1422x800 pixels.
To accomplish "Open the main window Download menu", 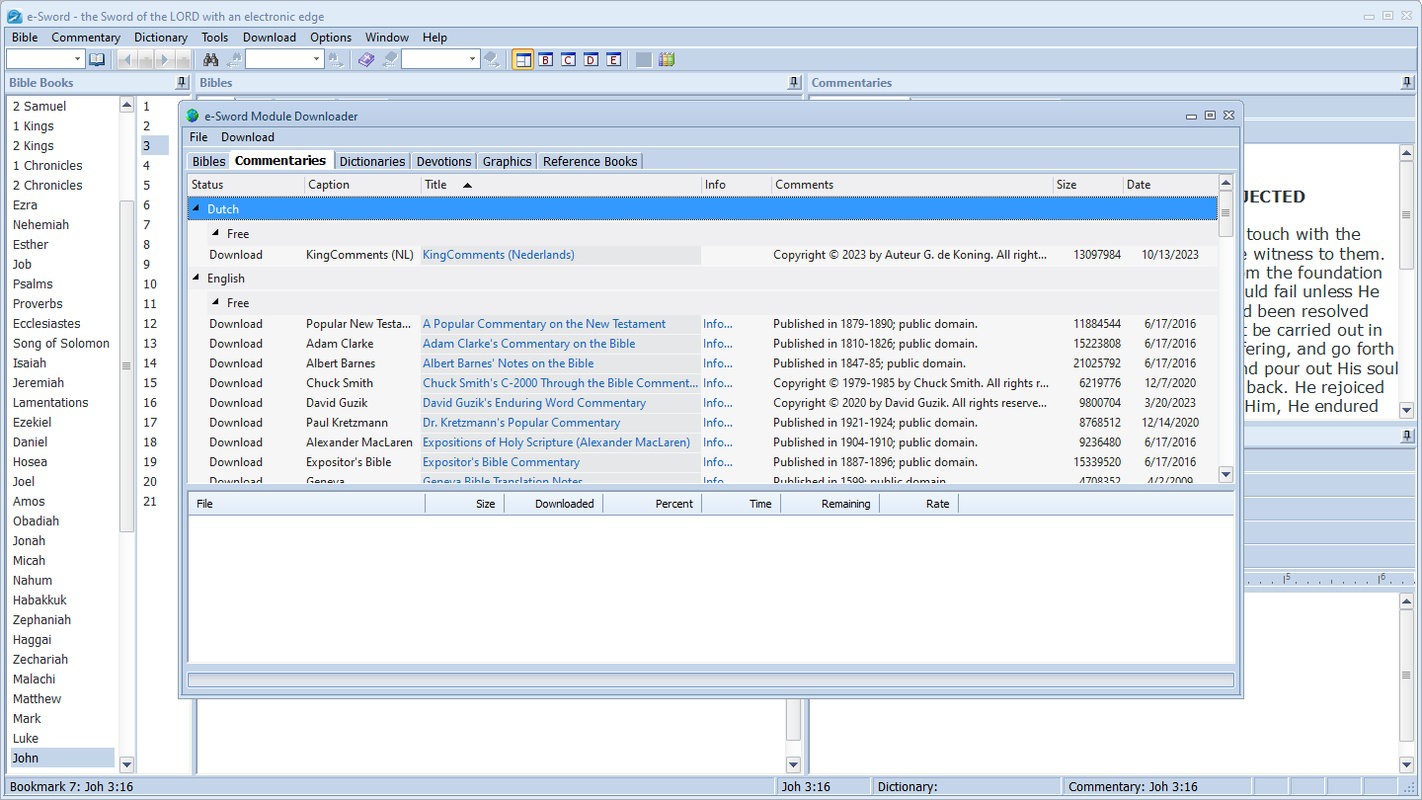I will tap(269, 37).
